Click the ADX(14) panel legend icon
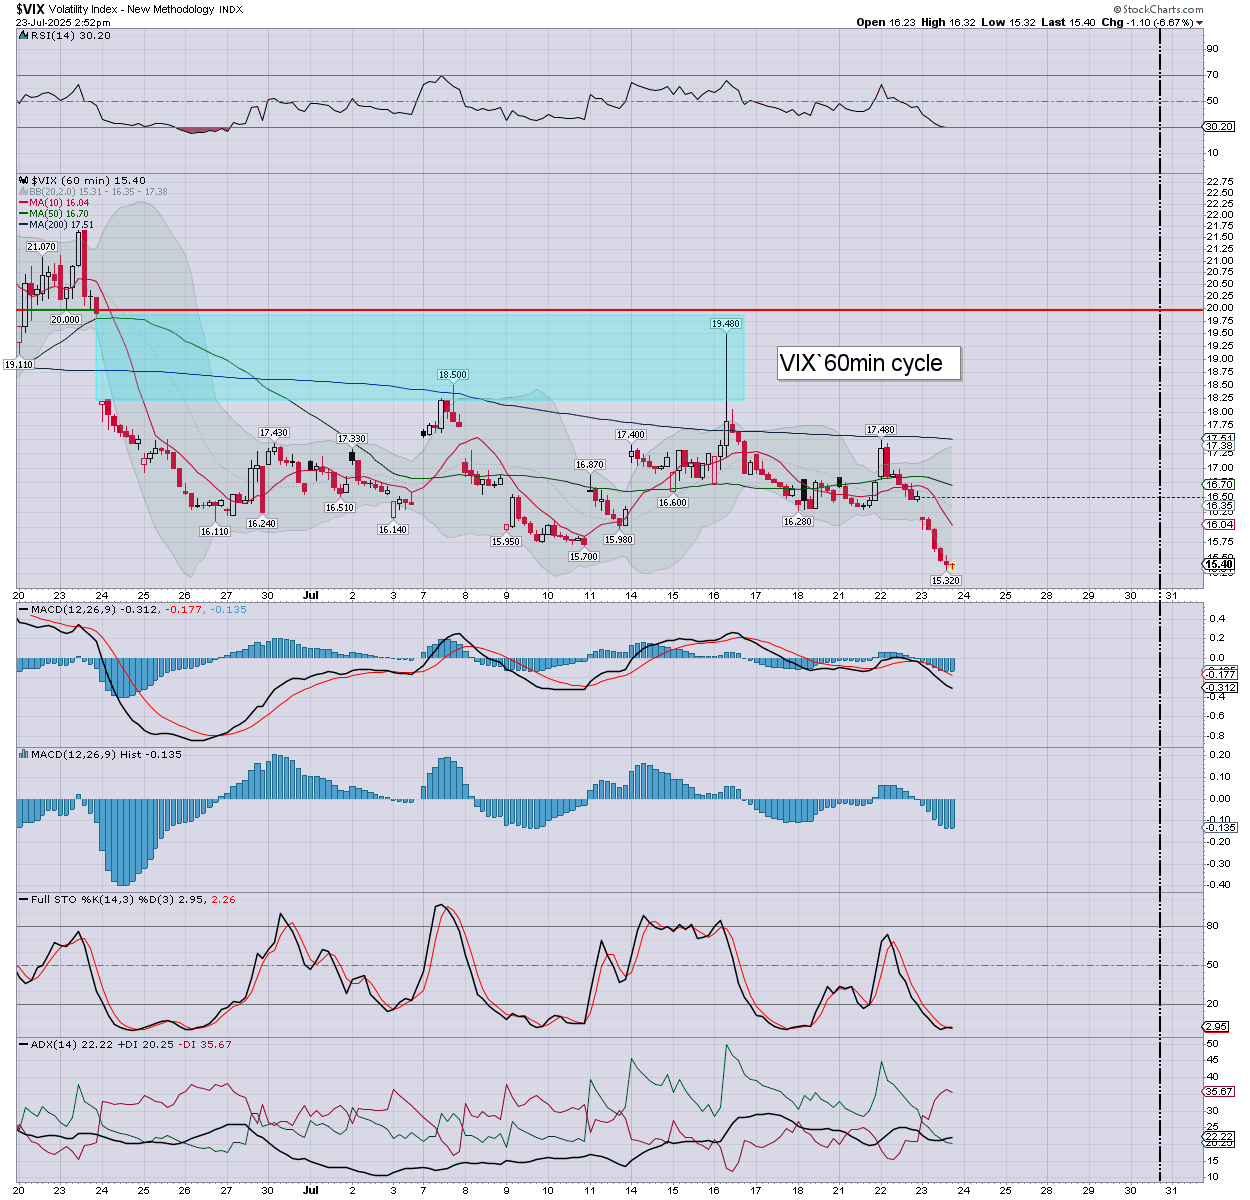 (x=24, y=1044)
